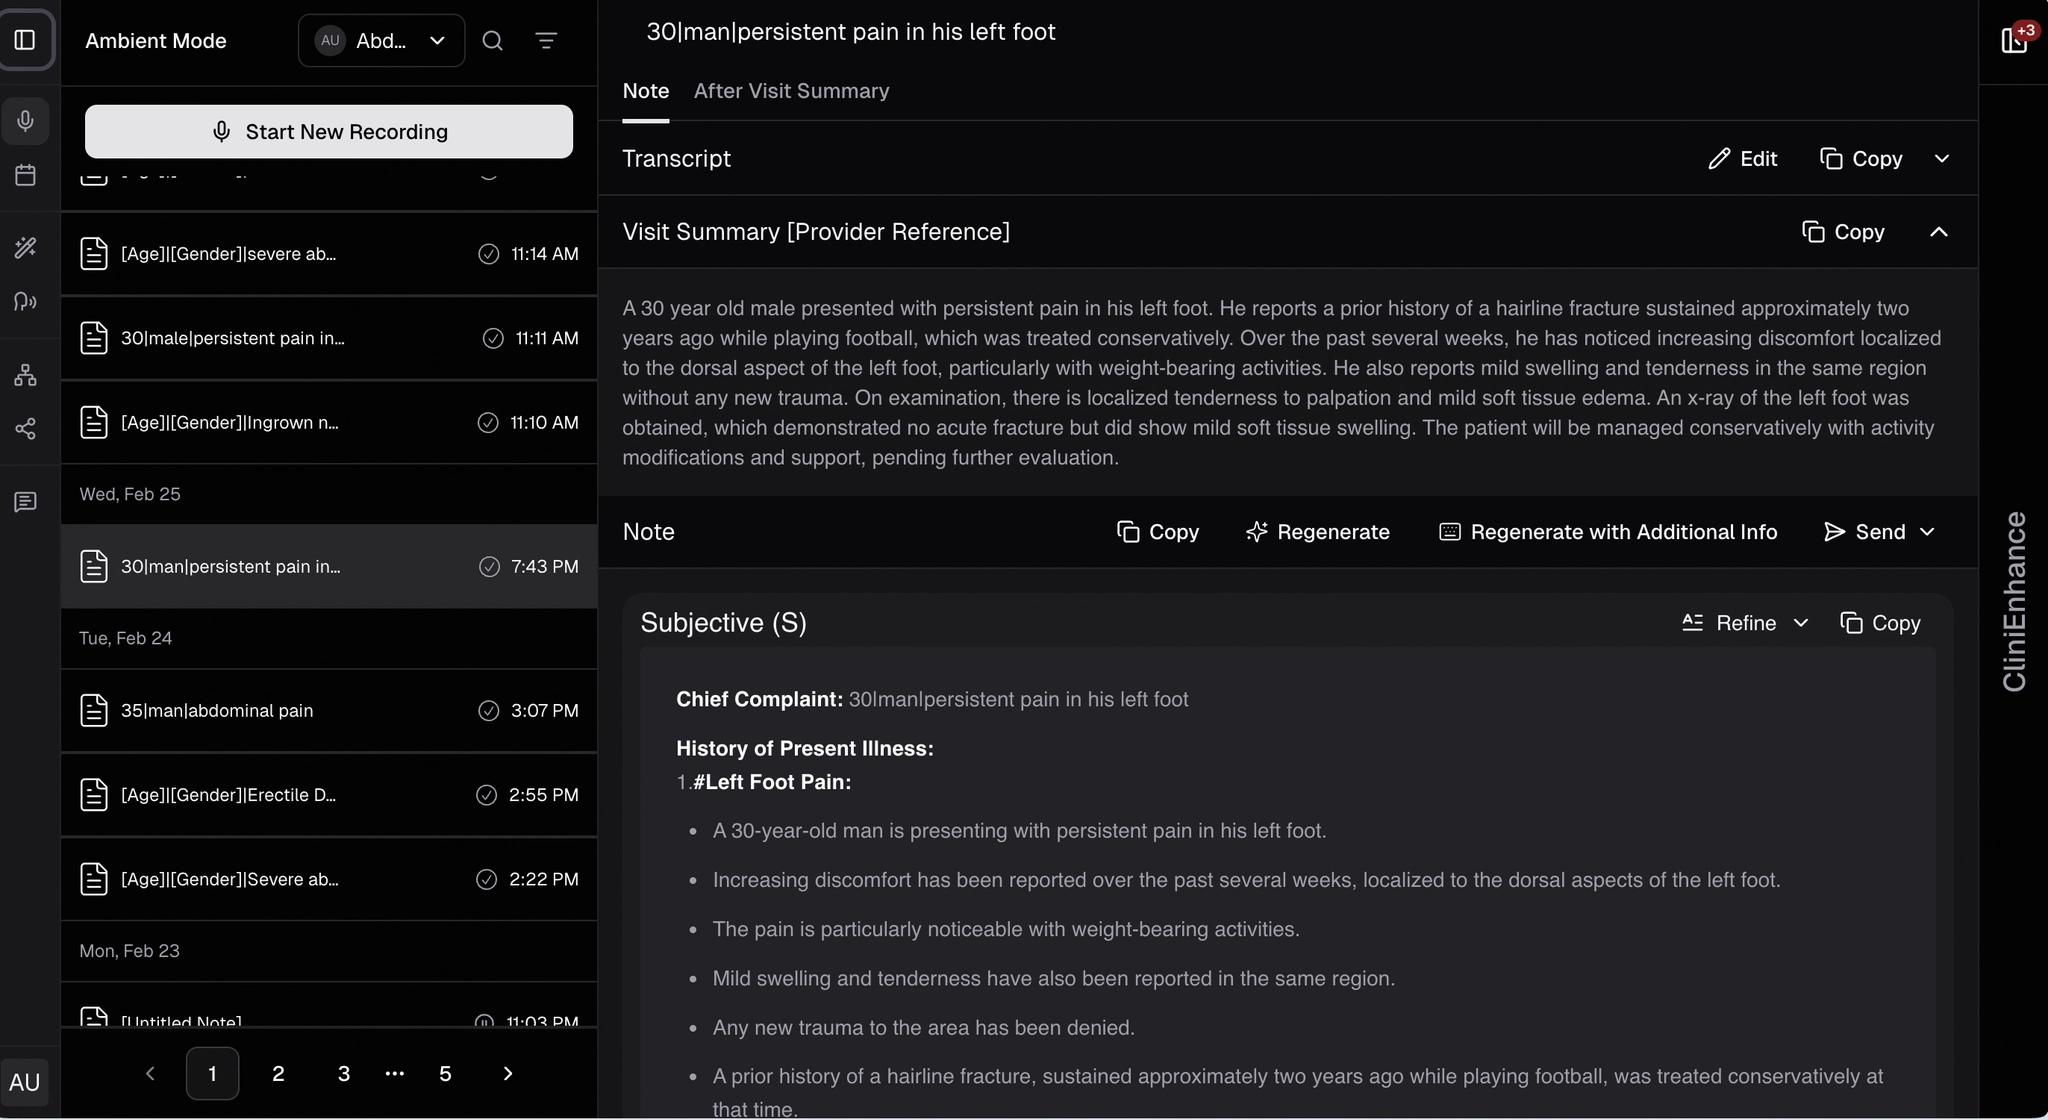
Task: Open the provider selector dropdown Abd...
Action: (381, 41)
